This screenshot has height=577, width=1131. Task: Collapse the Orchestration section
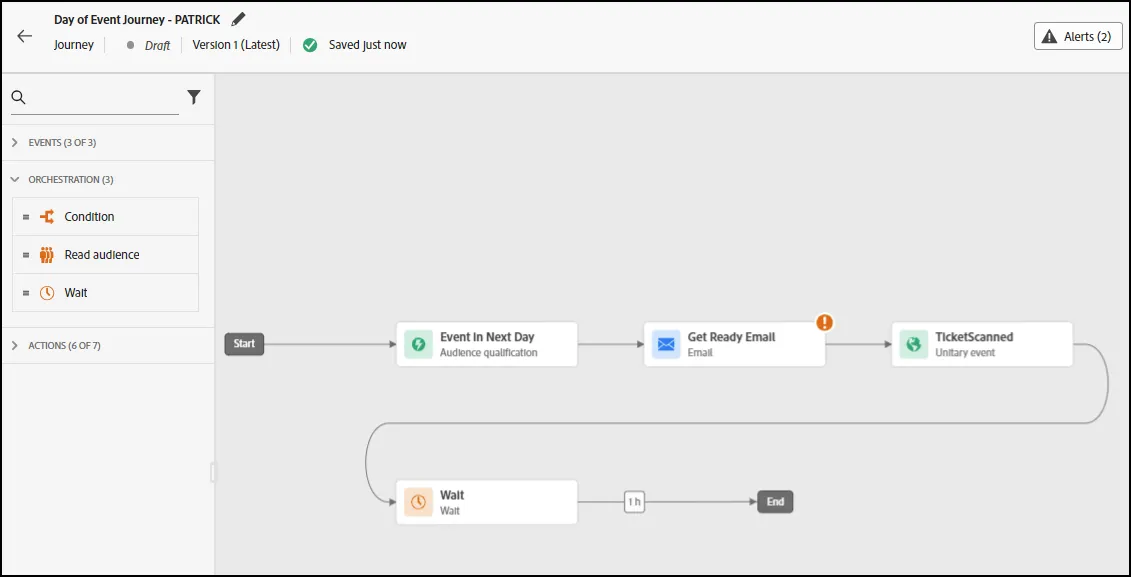point(15,180)
